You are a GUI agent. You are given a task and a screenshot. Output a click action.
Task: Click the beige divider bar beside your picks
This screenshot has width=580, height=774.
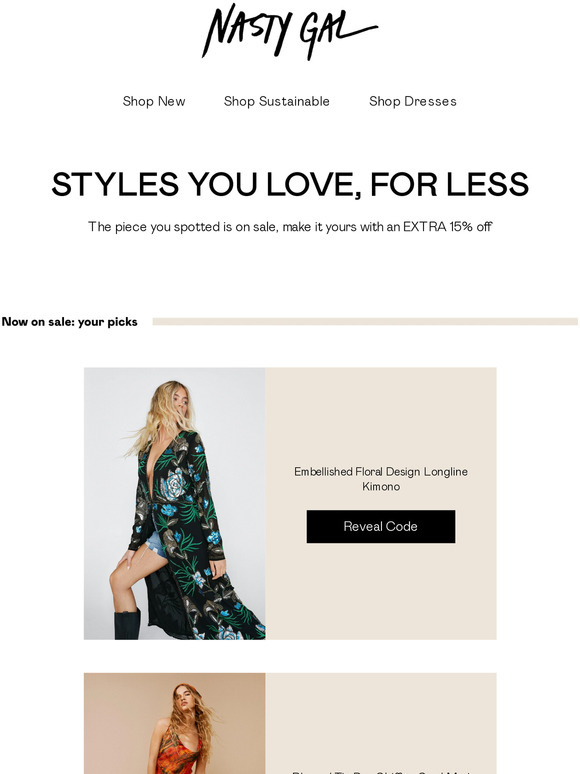(365, 321)
